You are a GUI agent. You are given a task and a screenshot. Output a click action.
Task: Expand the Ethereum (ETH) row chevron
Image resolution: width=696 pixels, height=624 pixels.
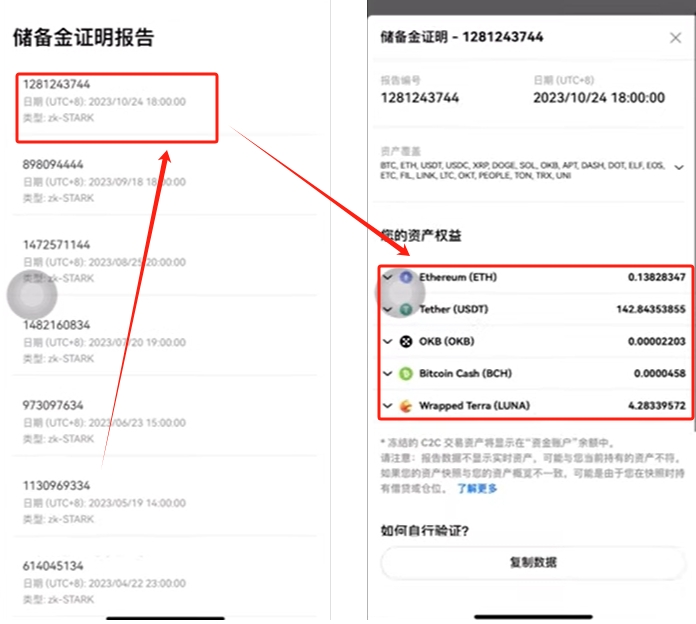(x=388, y=277)
